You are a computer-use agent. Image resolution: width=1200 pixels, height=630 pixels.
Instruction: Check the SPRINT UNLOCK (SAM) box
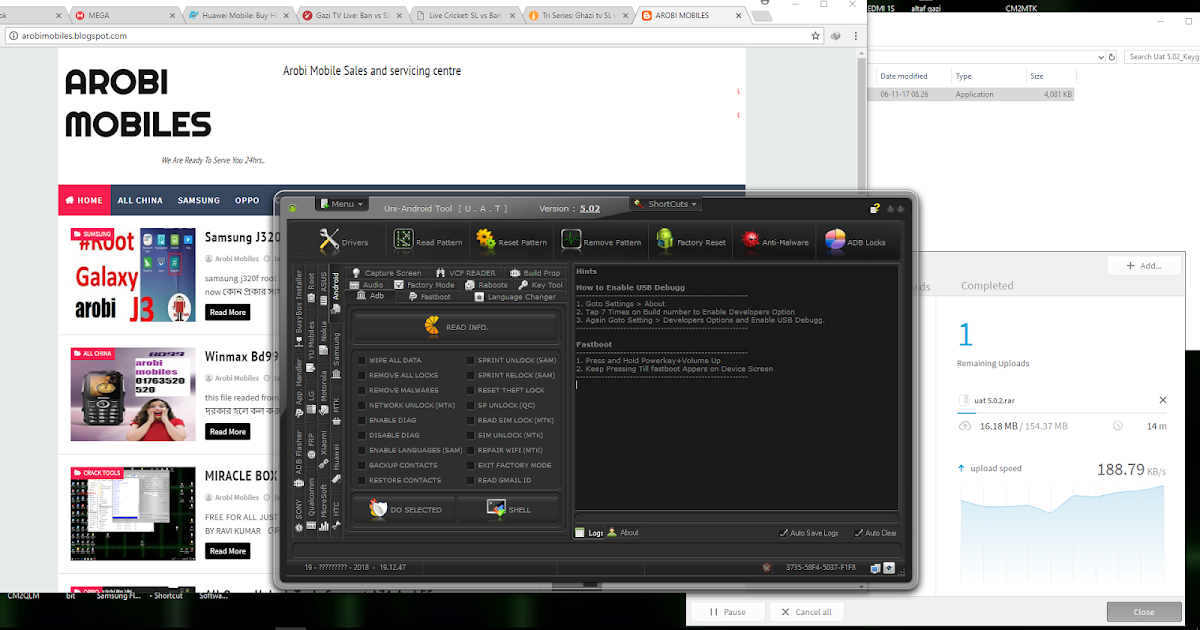(471, 360)
